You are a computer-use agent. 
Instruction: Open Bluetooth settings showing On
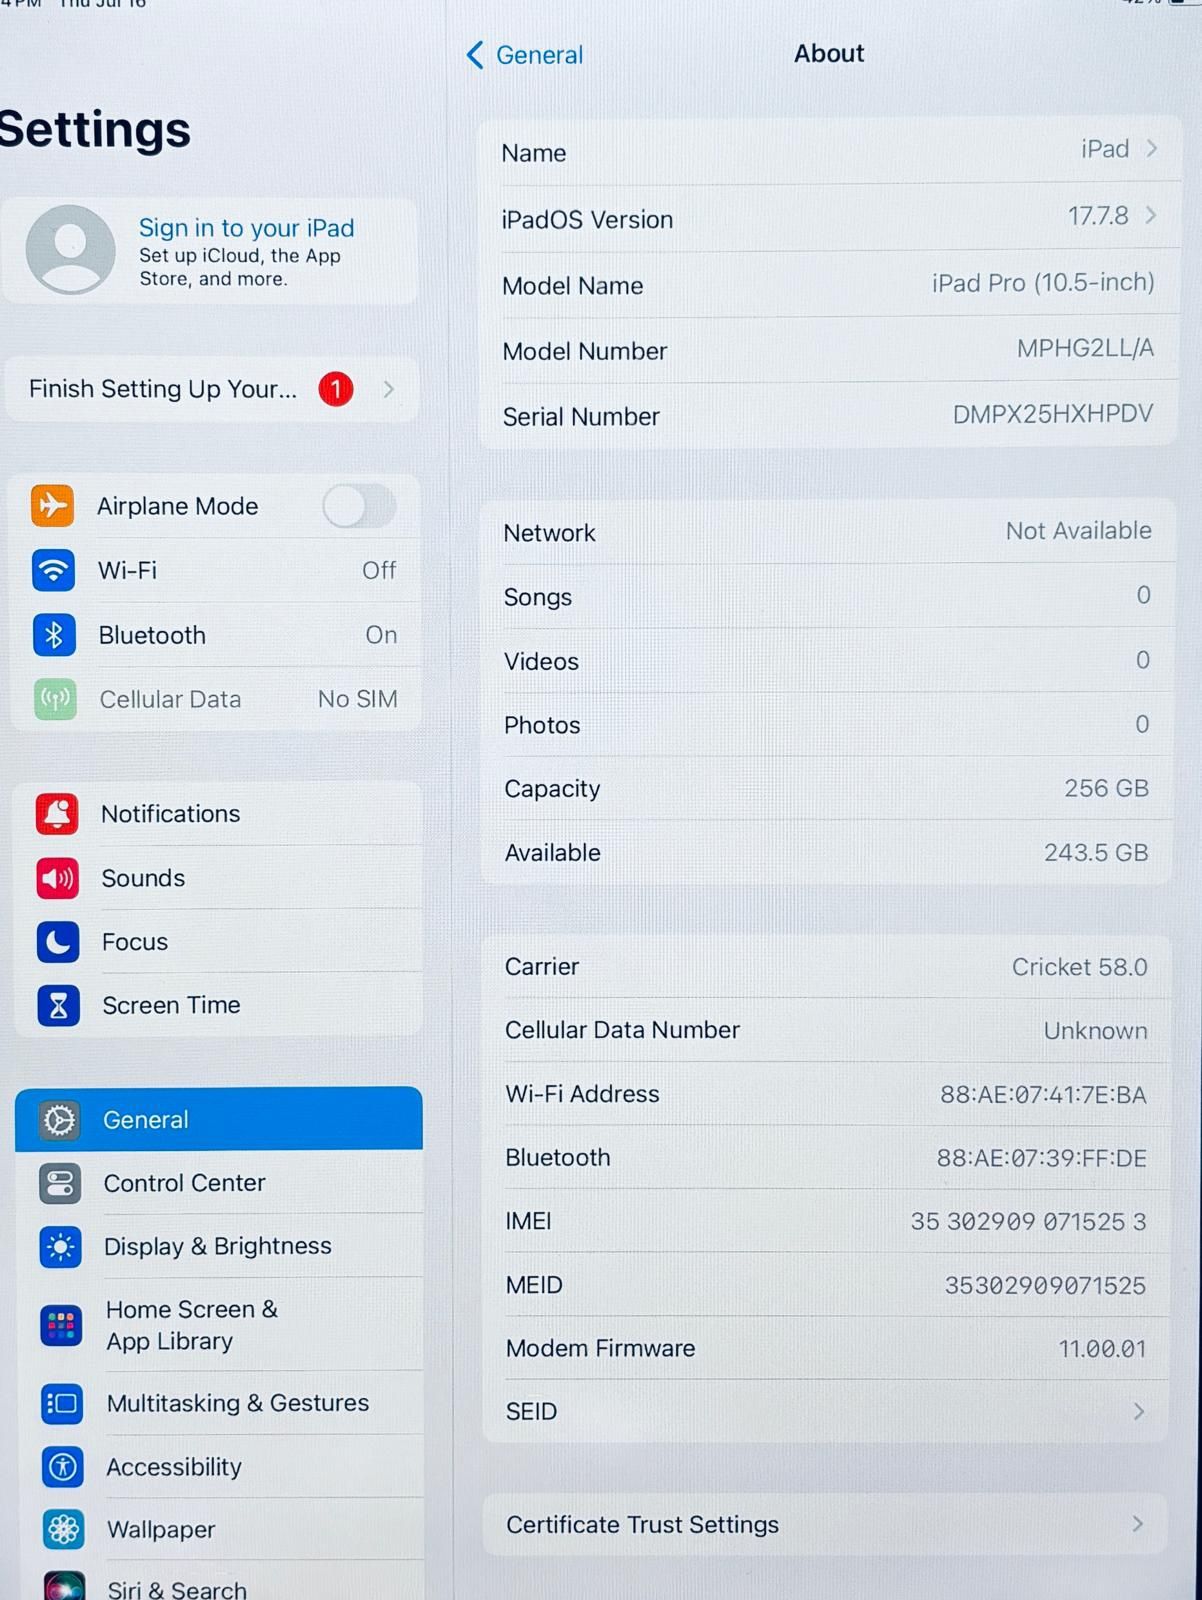(x=216, y=635)
